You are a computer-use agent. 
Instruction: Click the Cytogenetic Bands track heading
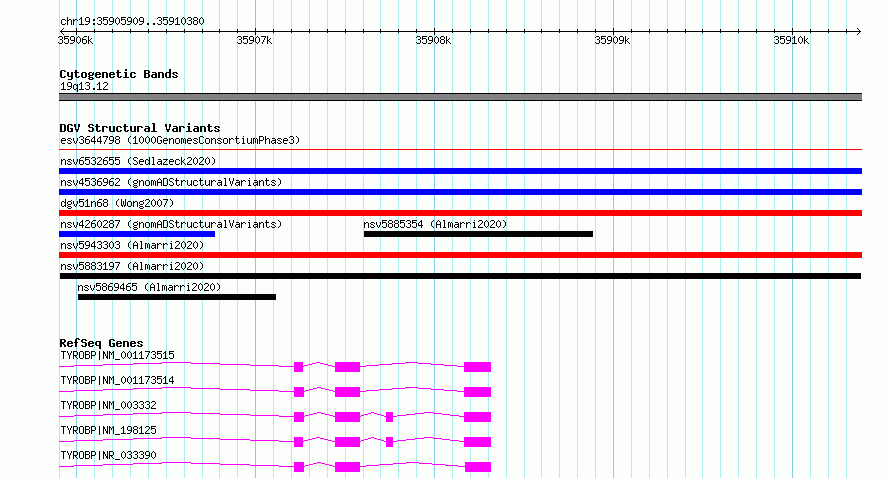pyautogui.click(x=119, y=74)
